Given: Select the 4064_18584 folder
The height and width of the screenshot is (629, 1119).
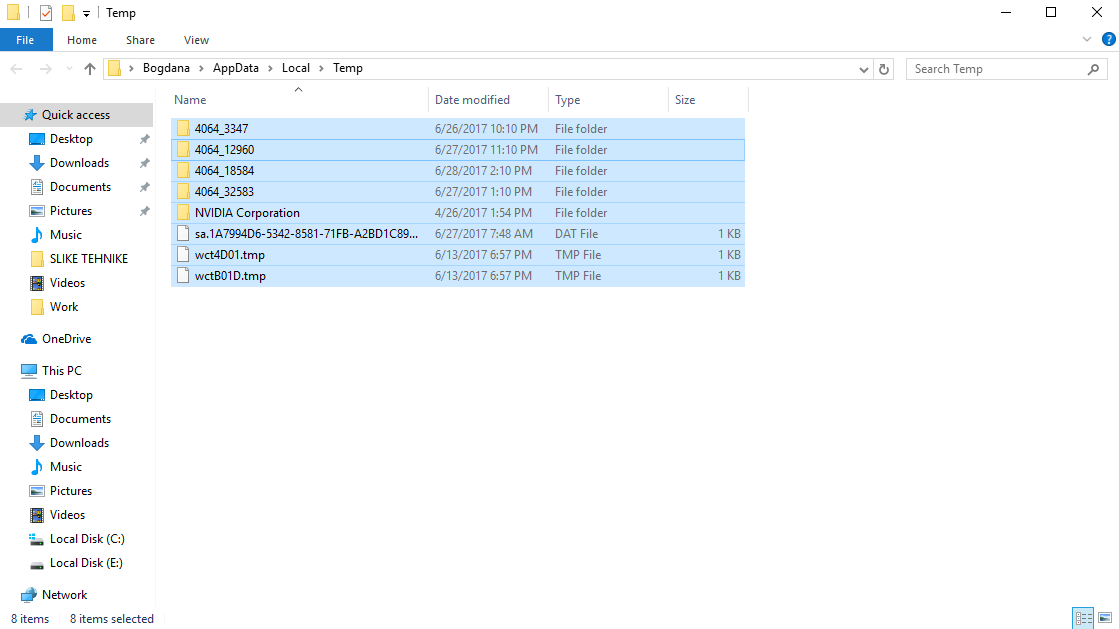Looking at the screenshot, I should [x=457, y=171].
